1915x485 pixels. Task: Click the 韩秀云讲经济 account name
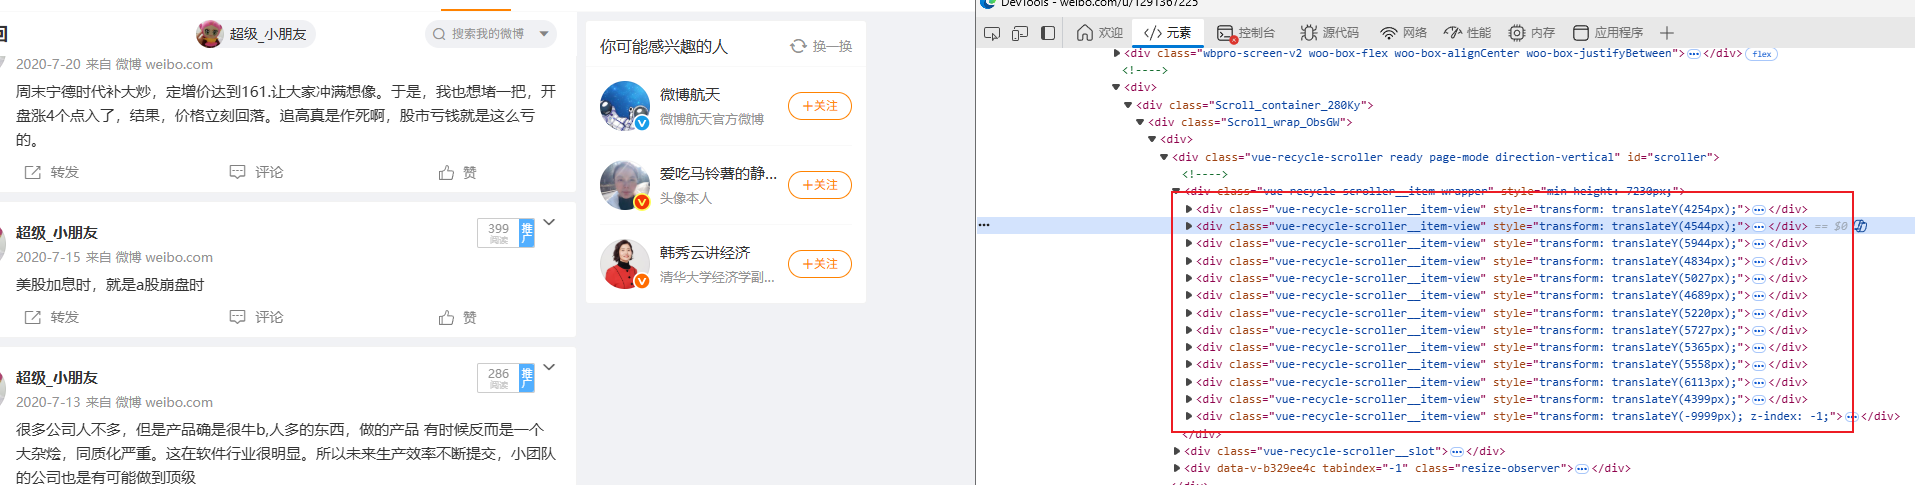(705, 253)
